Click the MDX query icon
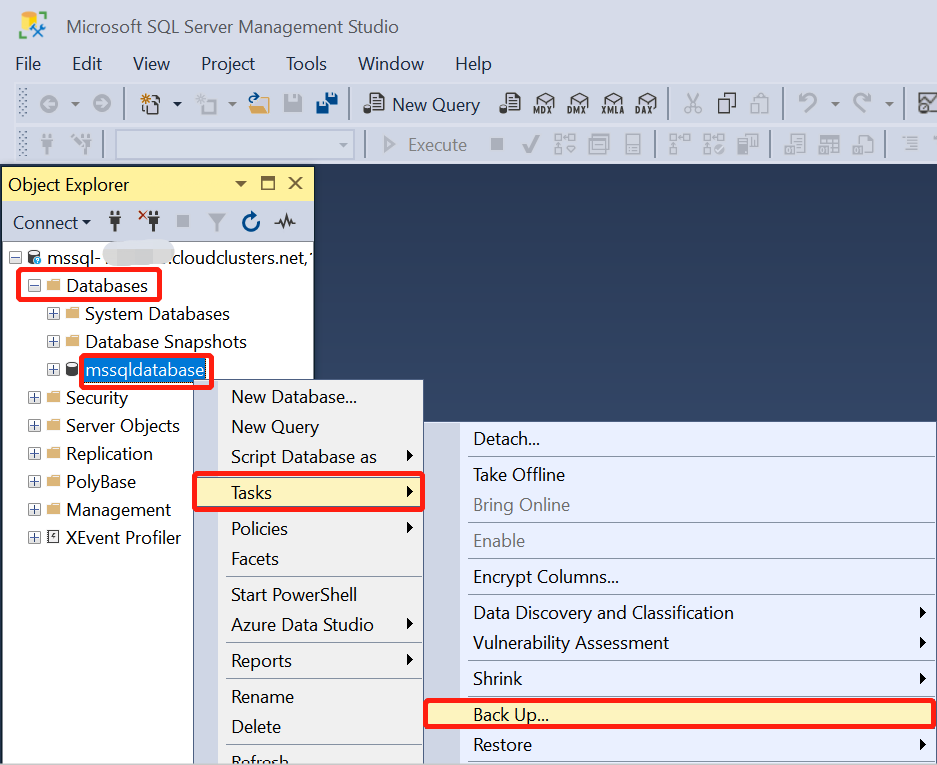The width and height of the screenshot is (937, 765). click(544, 104)
